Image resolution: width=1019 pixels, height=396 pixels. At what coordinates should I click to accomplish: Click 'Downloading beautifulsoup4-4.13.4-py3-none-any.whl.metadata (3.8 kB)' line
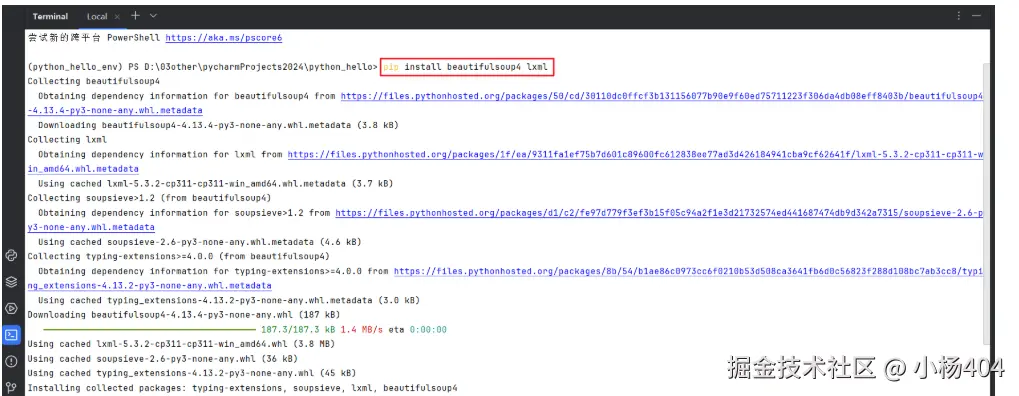tap(218, 125)
